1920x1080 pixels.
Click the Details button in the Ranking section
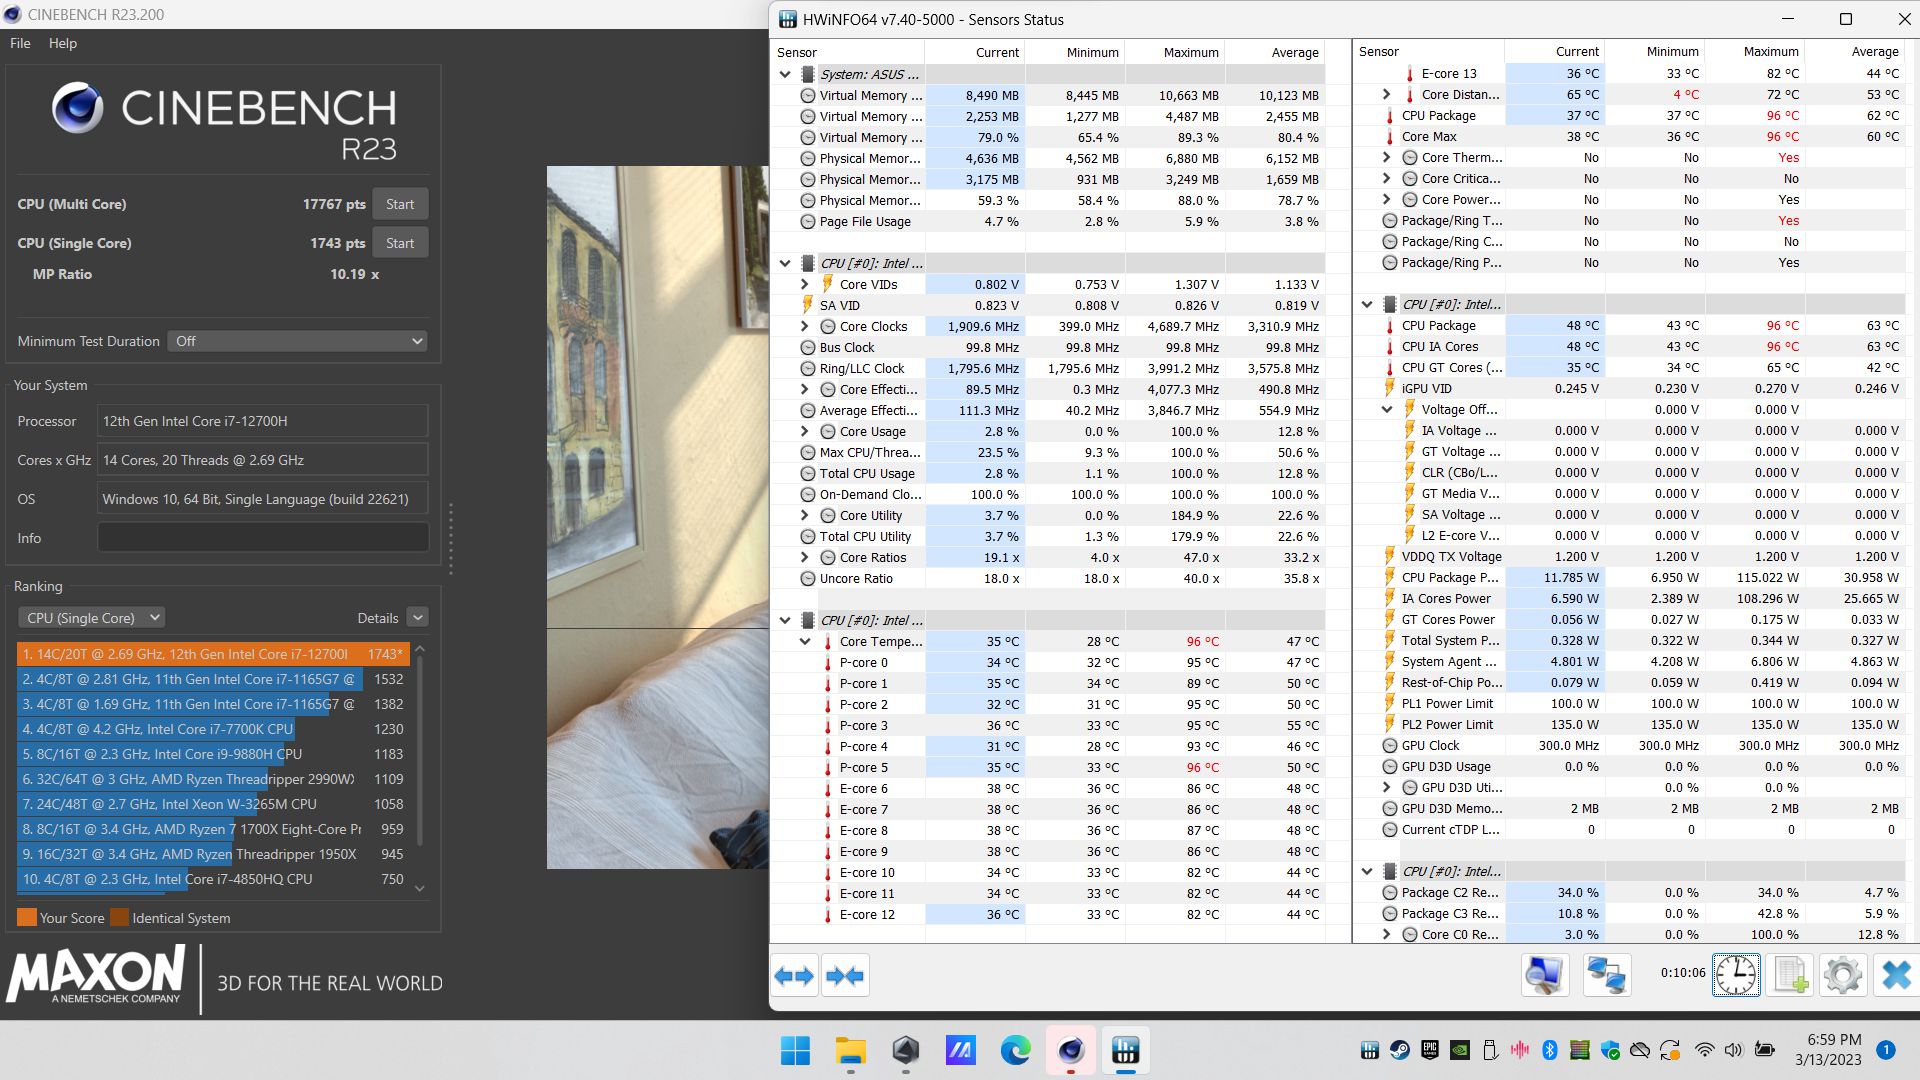tap(378, 617)
